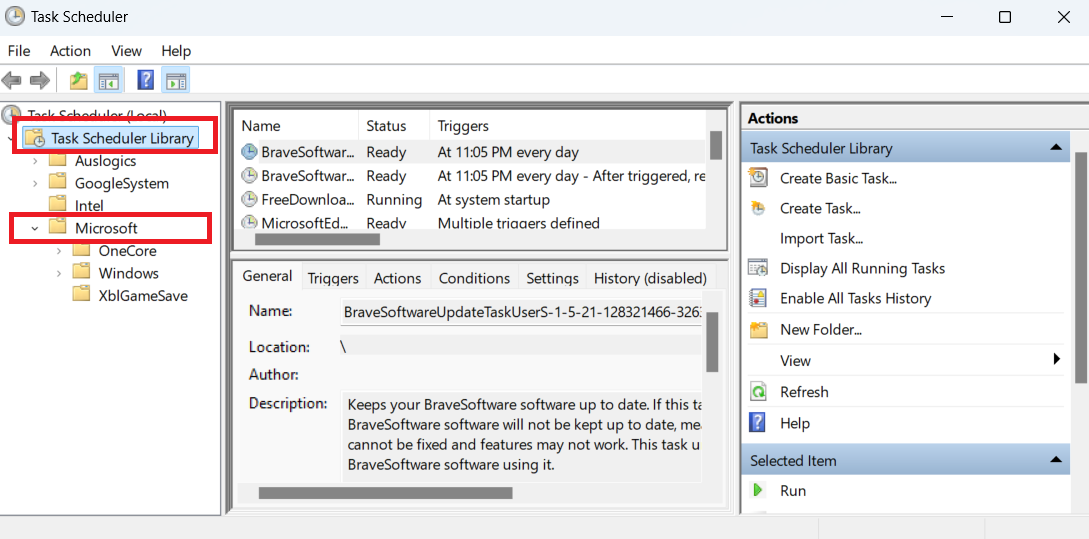
Task: Click the clock icon of FreeDownloa... task
Action: 249,199
